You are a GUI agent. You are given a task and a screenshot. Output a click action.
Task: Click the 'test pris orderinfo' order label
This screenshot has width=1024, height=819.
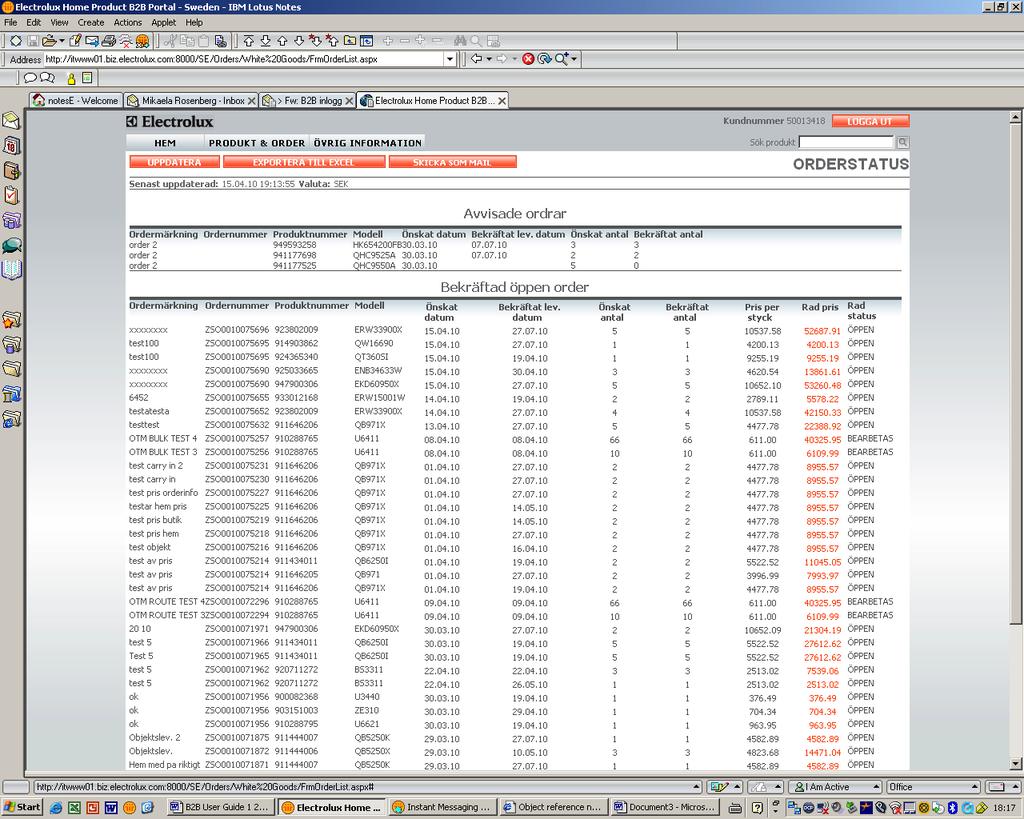[163, 492]
